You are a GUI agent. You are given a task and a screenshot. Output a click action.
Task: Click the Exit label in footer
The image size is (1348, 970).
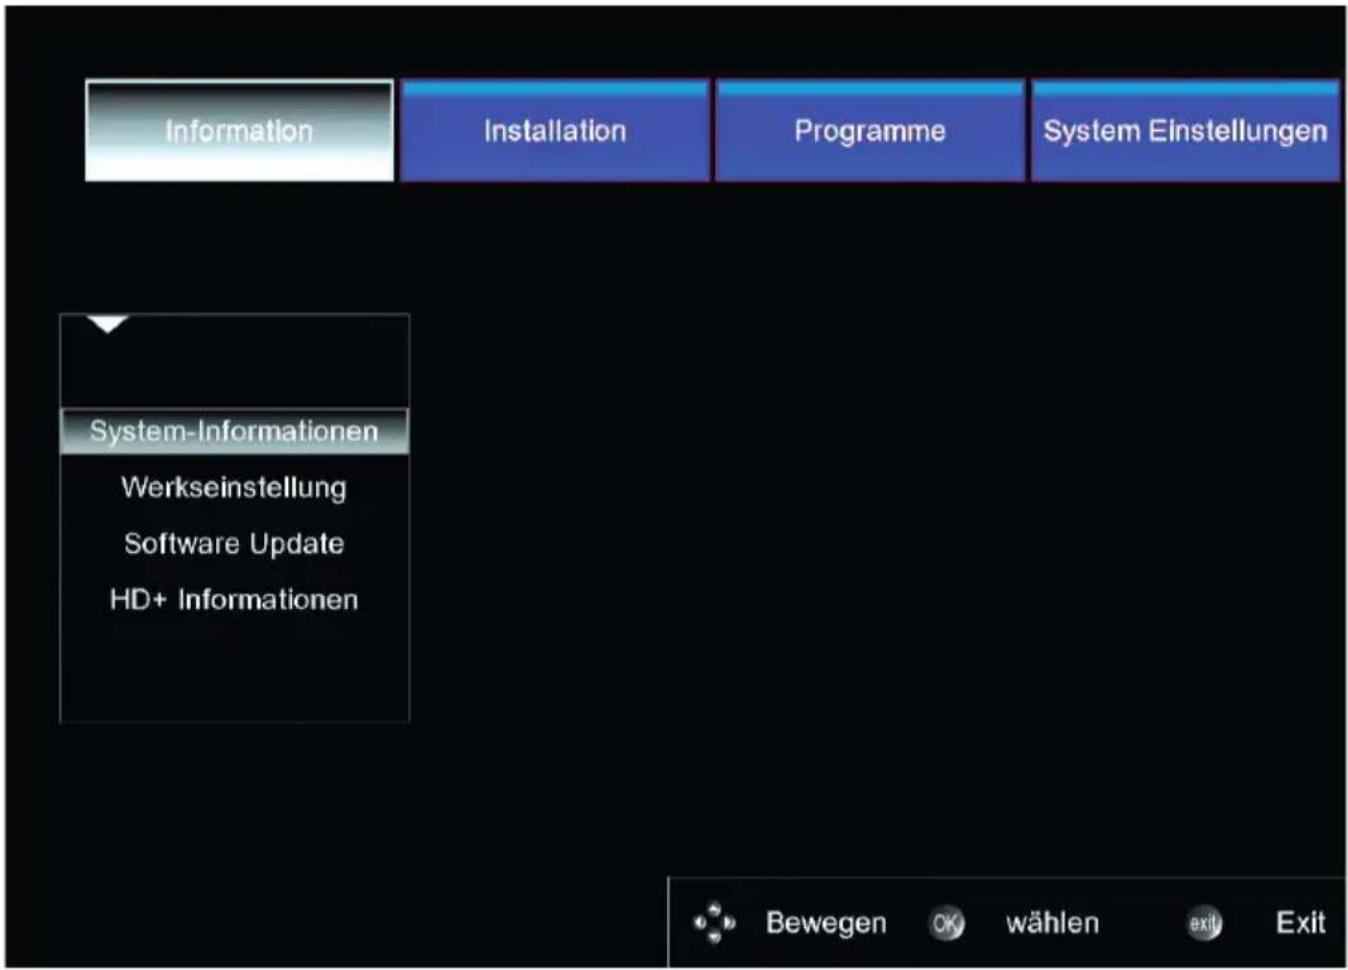[1300, 922]
